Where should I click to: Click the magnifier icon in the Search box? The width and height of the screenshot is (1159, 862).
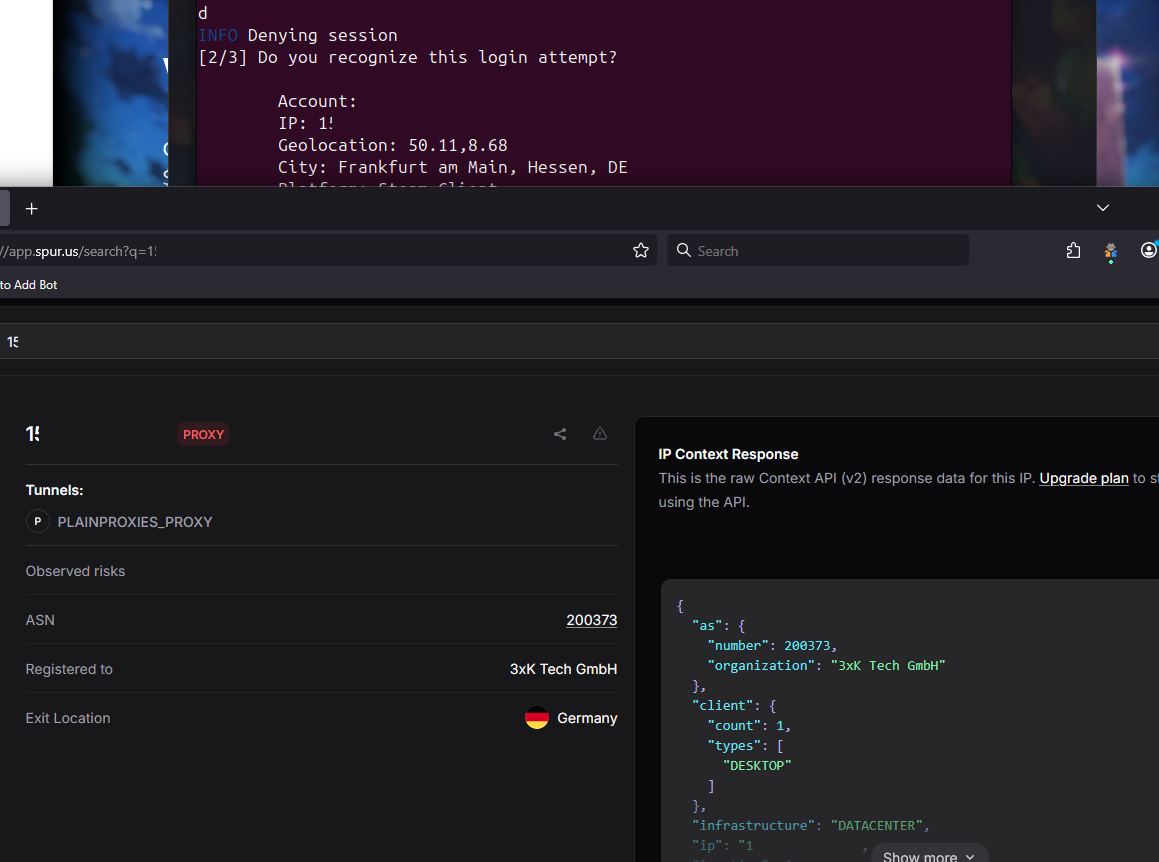[x=684, y=251]
